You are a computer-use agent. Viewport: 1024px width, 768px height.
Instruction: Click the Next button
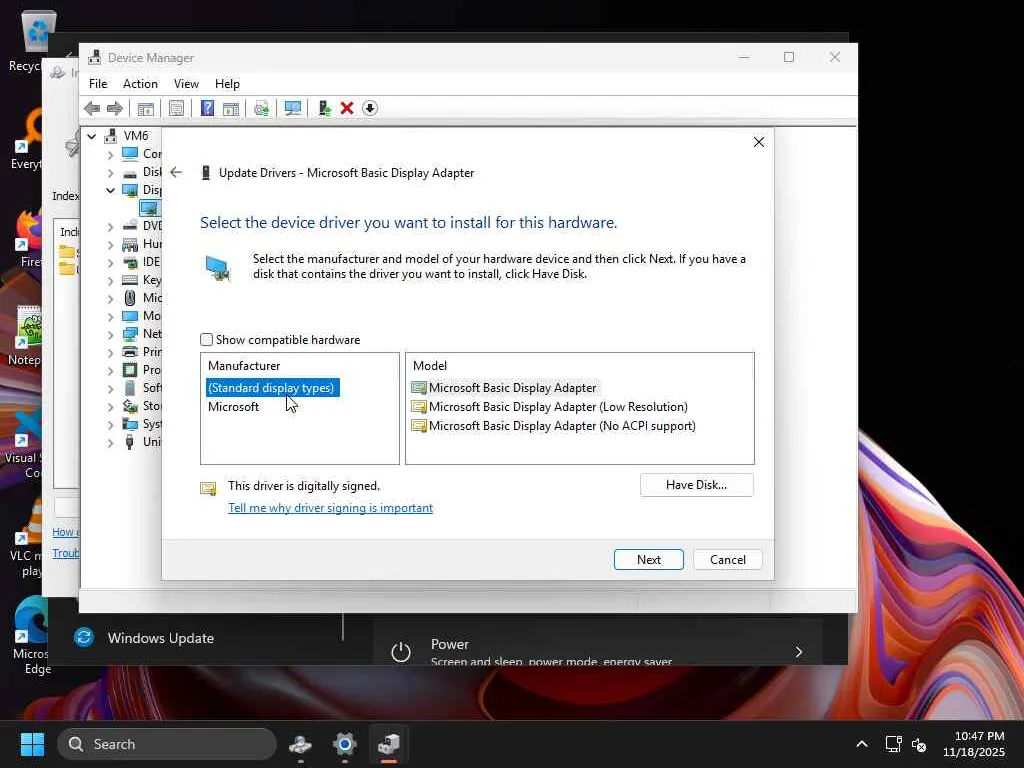[648, 560]
